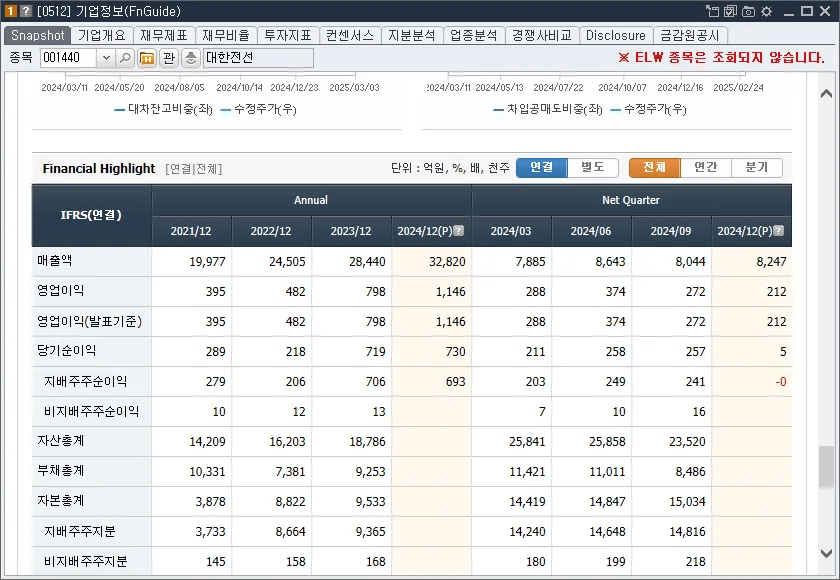Open the 재무비율 tab
840x580 pixels.
pos(226,35)
